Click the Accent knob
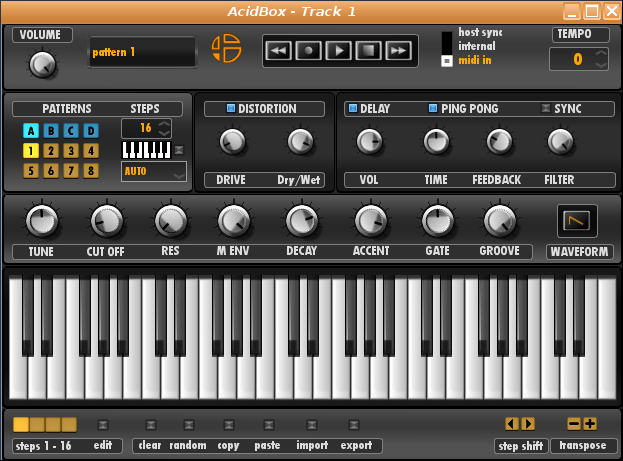 (371, 221)
